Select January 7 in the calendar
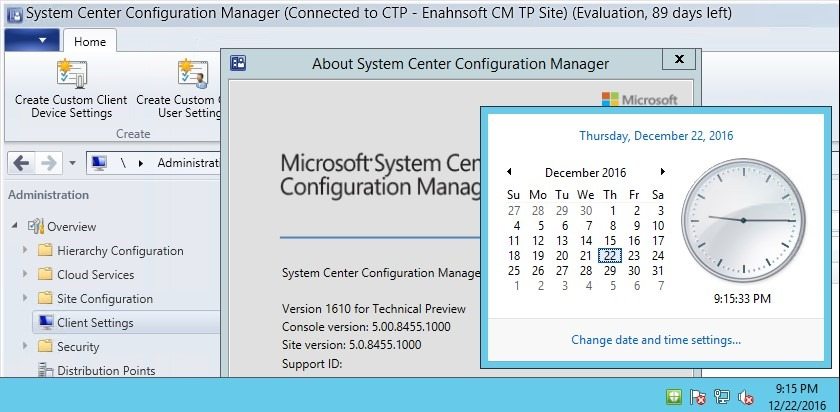Image resolution: width=840 pixels, height=412 pixels. point(661,286)
